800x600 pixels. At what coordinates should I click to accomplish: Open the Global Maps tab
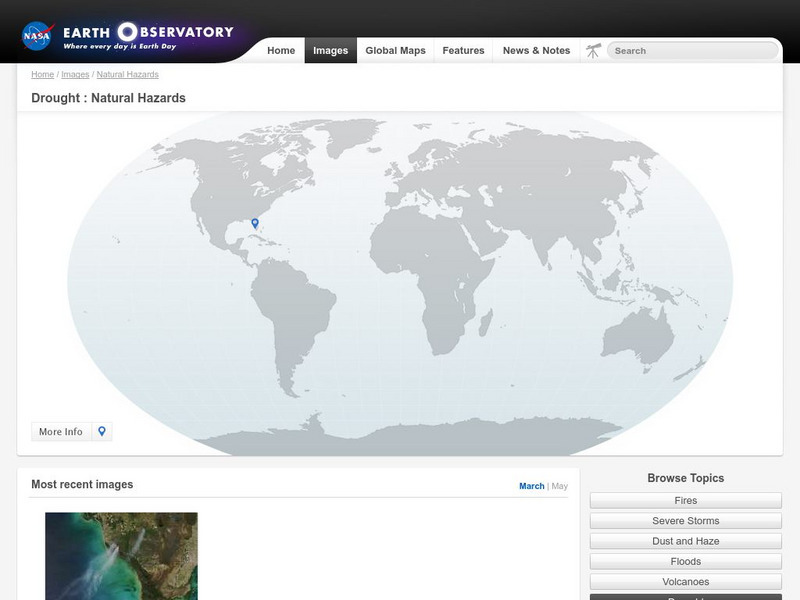pos(396,49)
